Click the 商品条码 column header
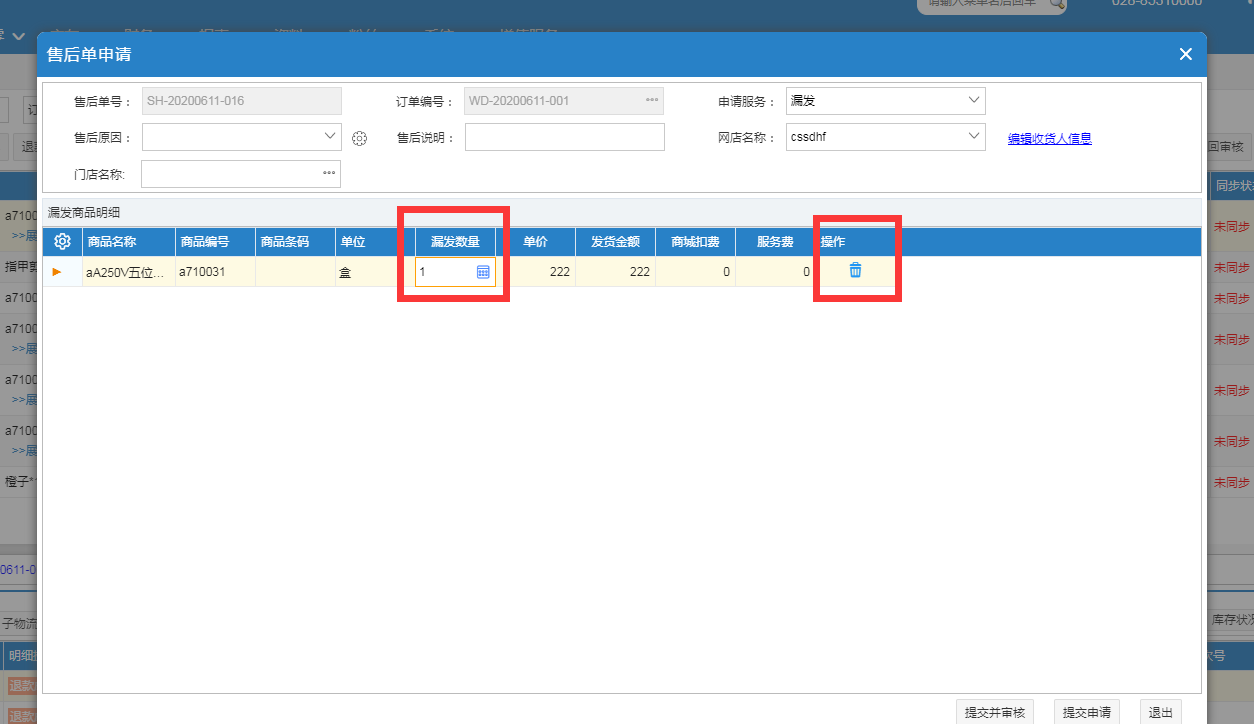Screen dimensions: 1254x724 [296, 242]
